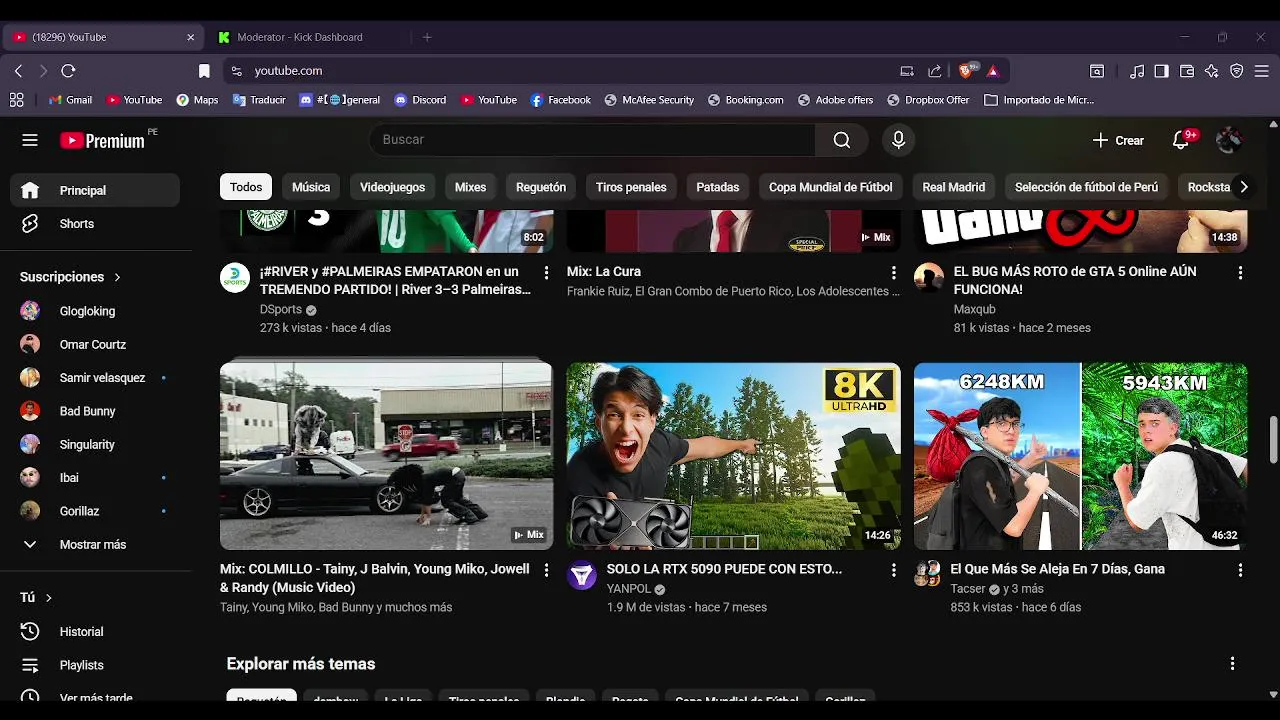Open Shorts in the sidebar
Viewport: 1280px width, 720px height.
(95, 223)
